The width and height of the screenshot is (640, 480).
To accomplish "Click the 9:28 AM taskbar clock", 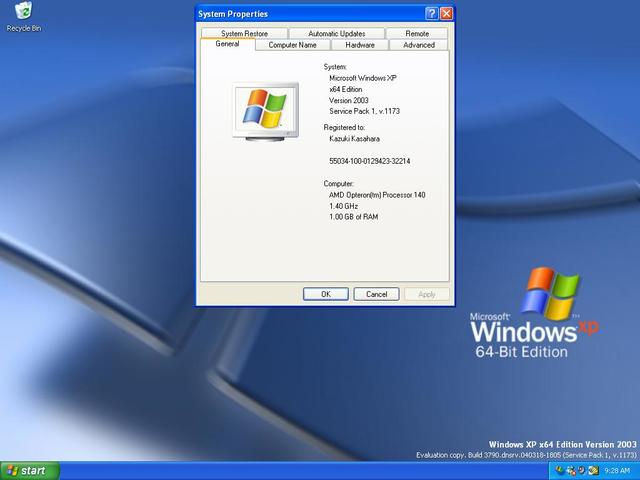I will coord(617,471).
